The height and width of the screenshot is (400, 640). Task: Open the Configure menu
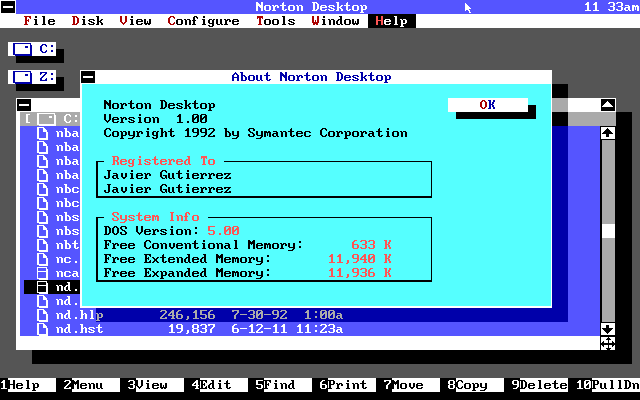coord(203,21)
